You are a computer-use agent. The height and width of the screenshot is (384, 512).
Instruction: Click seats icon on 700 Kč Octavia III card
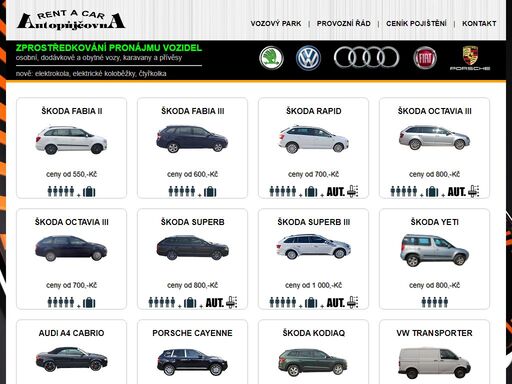(61, 302)
